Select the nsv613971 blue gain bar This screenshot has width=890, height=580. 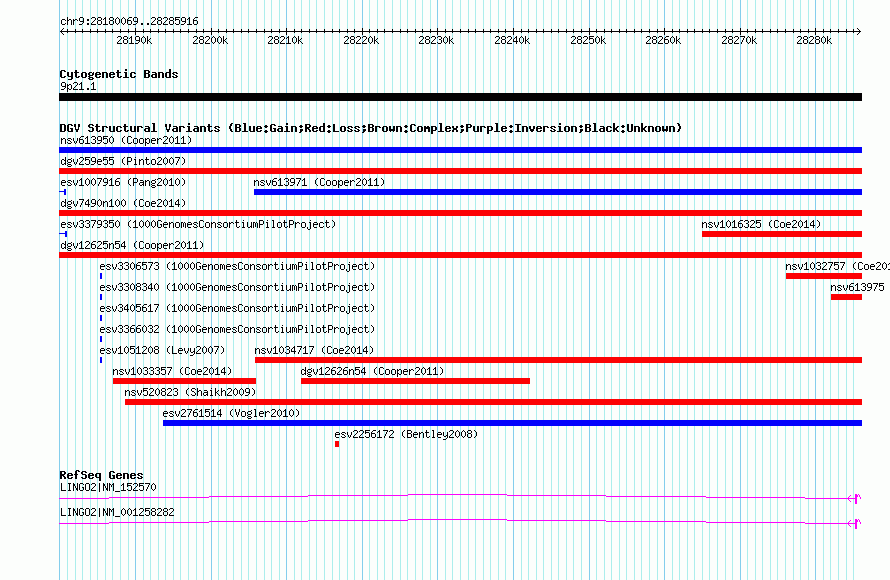pyautogui.click(x=558, y=192)
